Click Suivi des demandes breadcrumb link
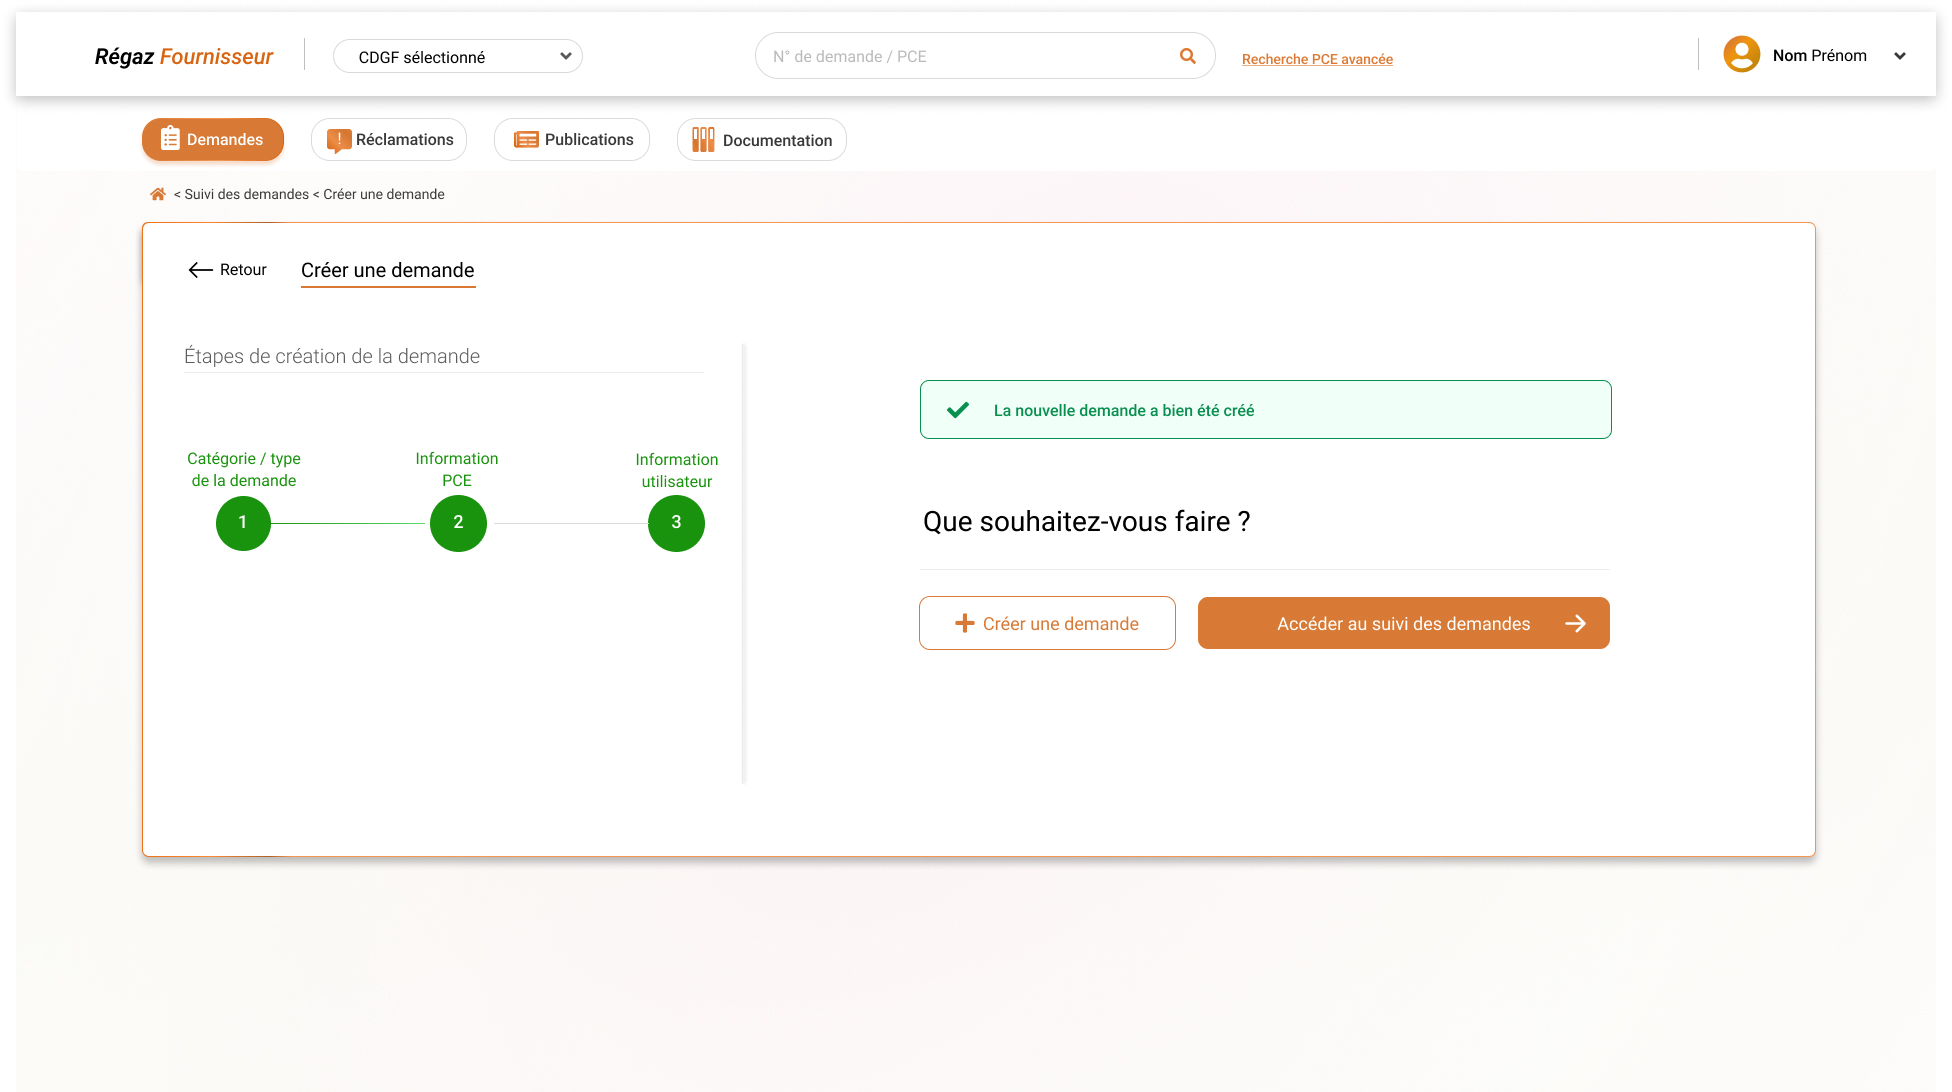1952x1092 pixels. [246, 194]
